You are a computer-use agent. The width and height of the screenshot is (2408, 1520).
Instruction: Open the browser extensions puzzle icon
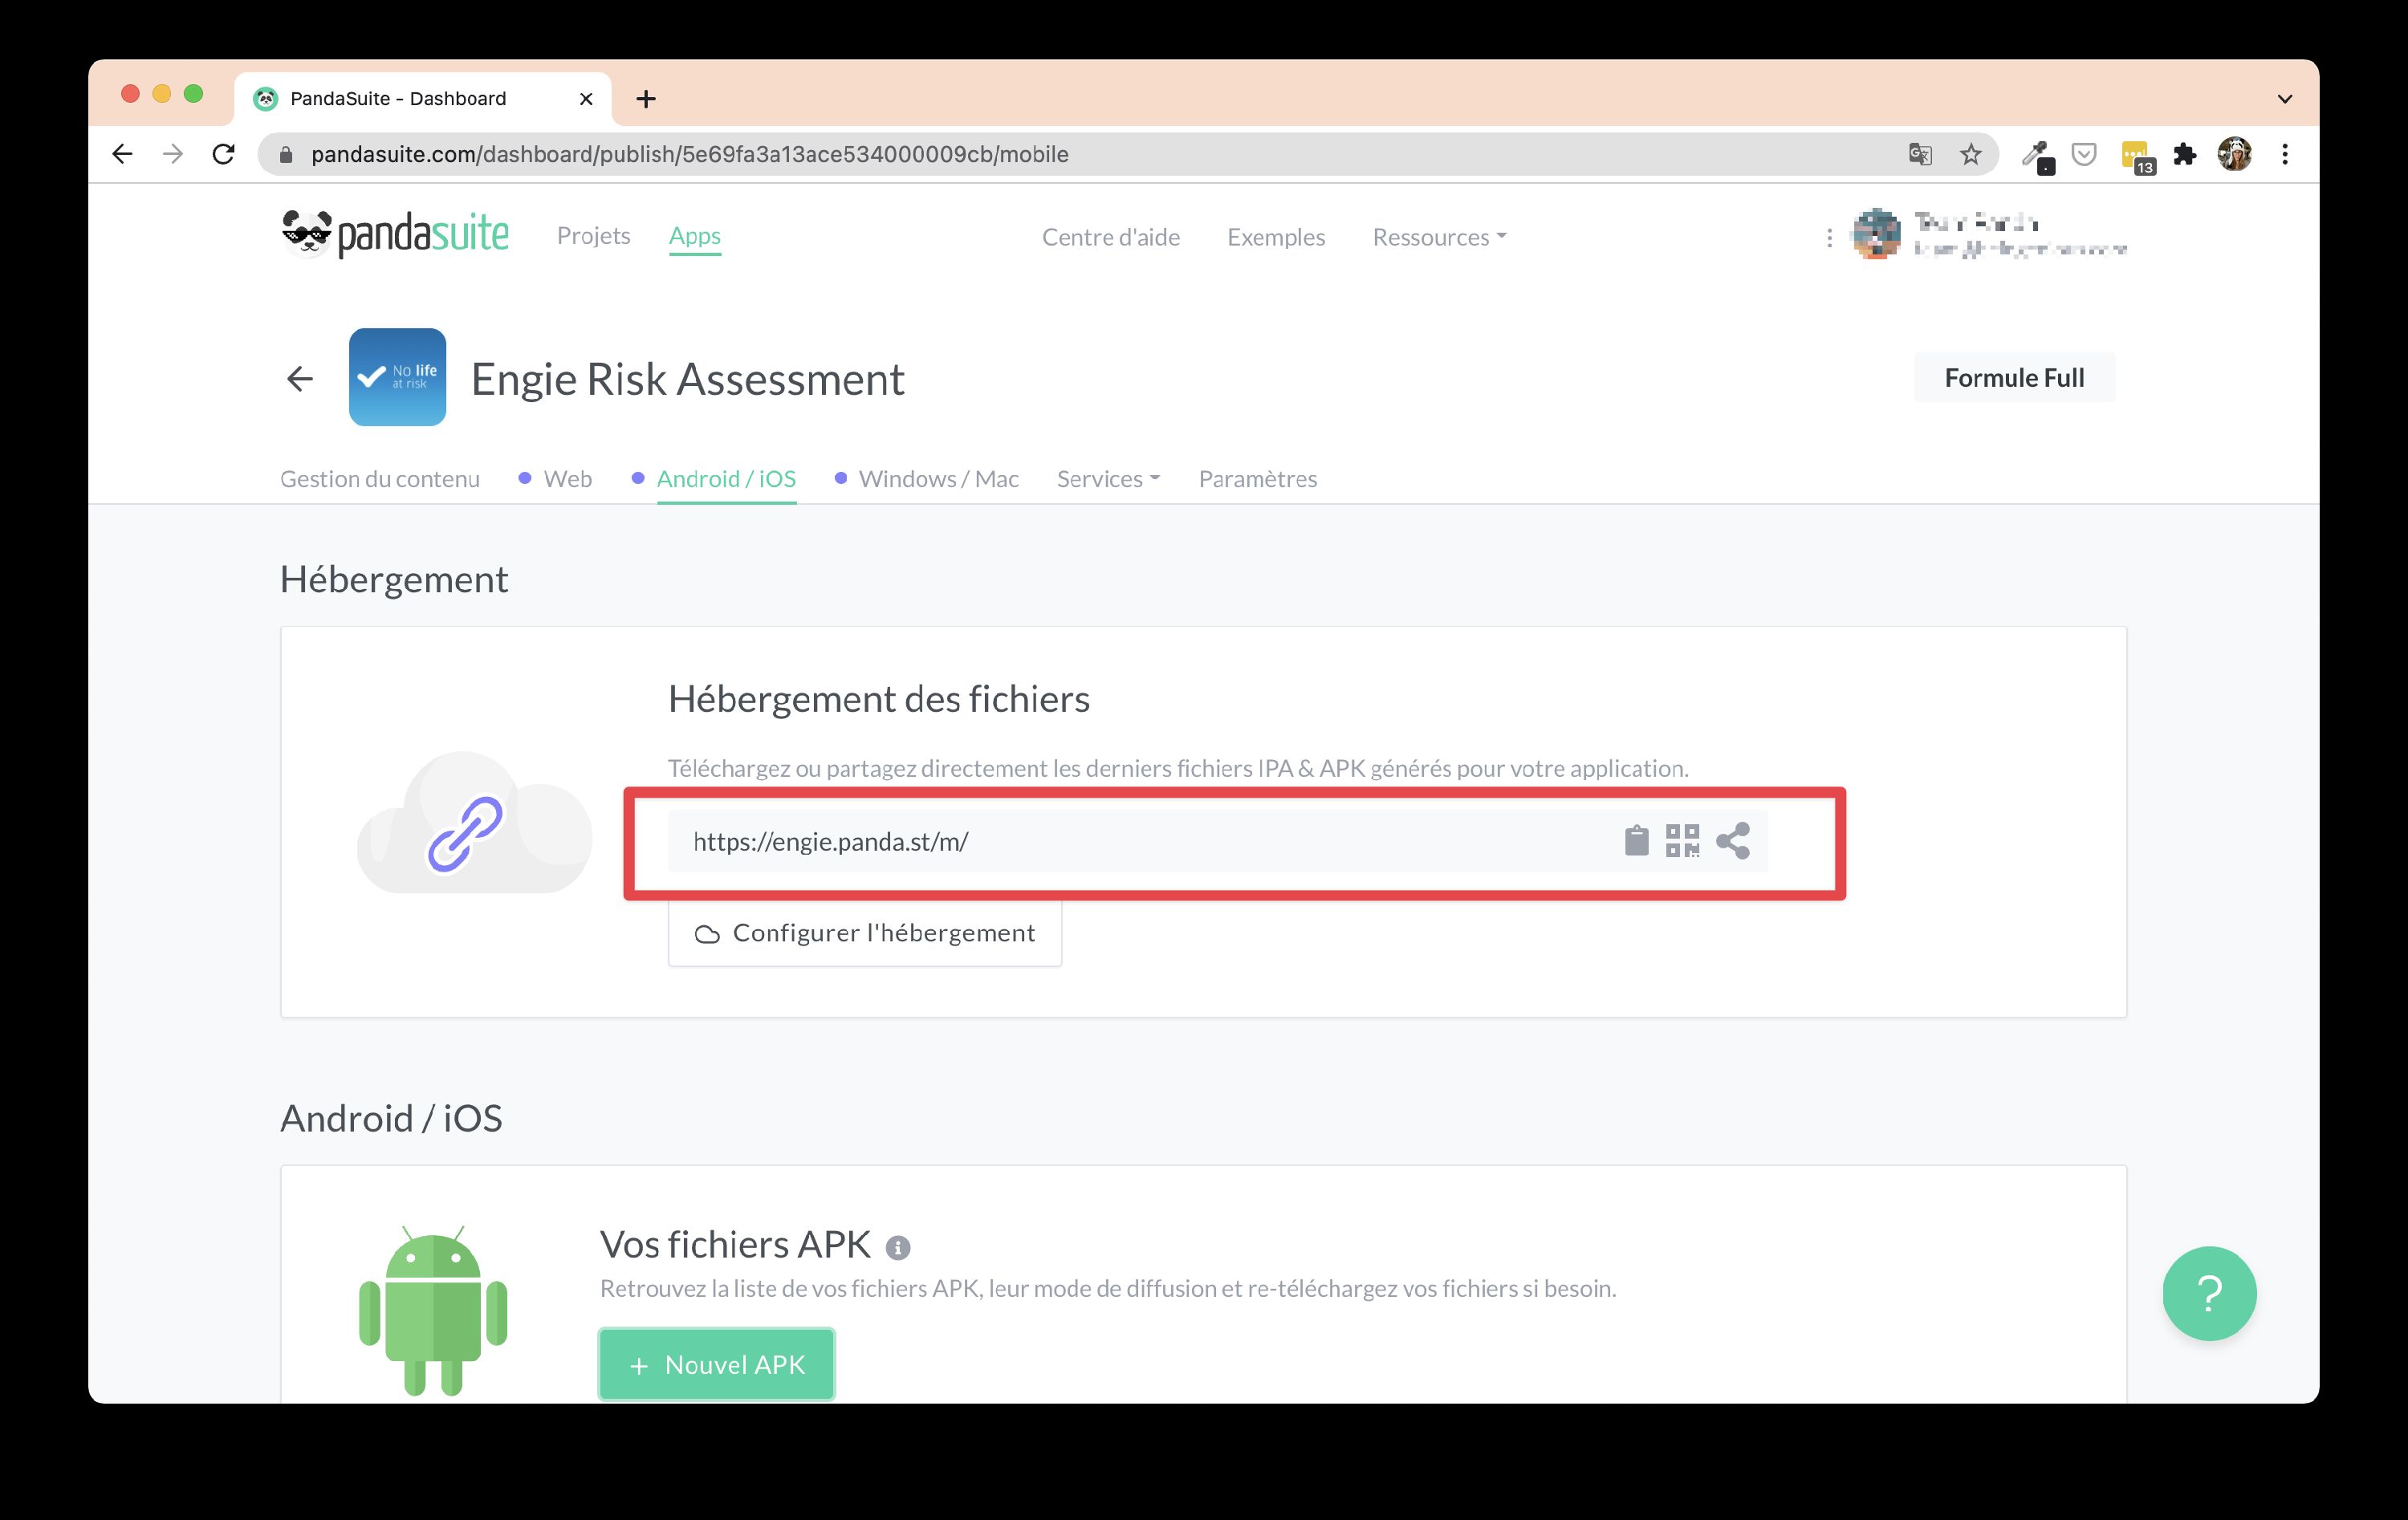click(x=2186, y=154)
